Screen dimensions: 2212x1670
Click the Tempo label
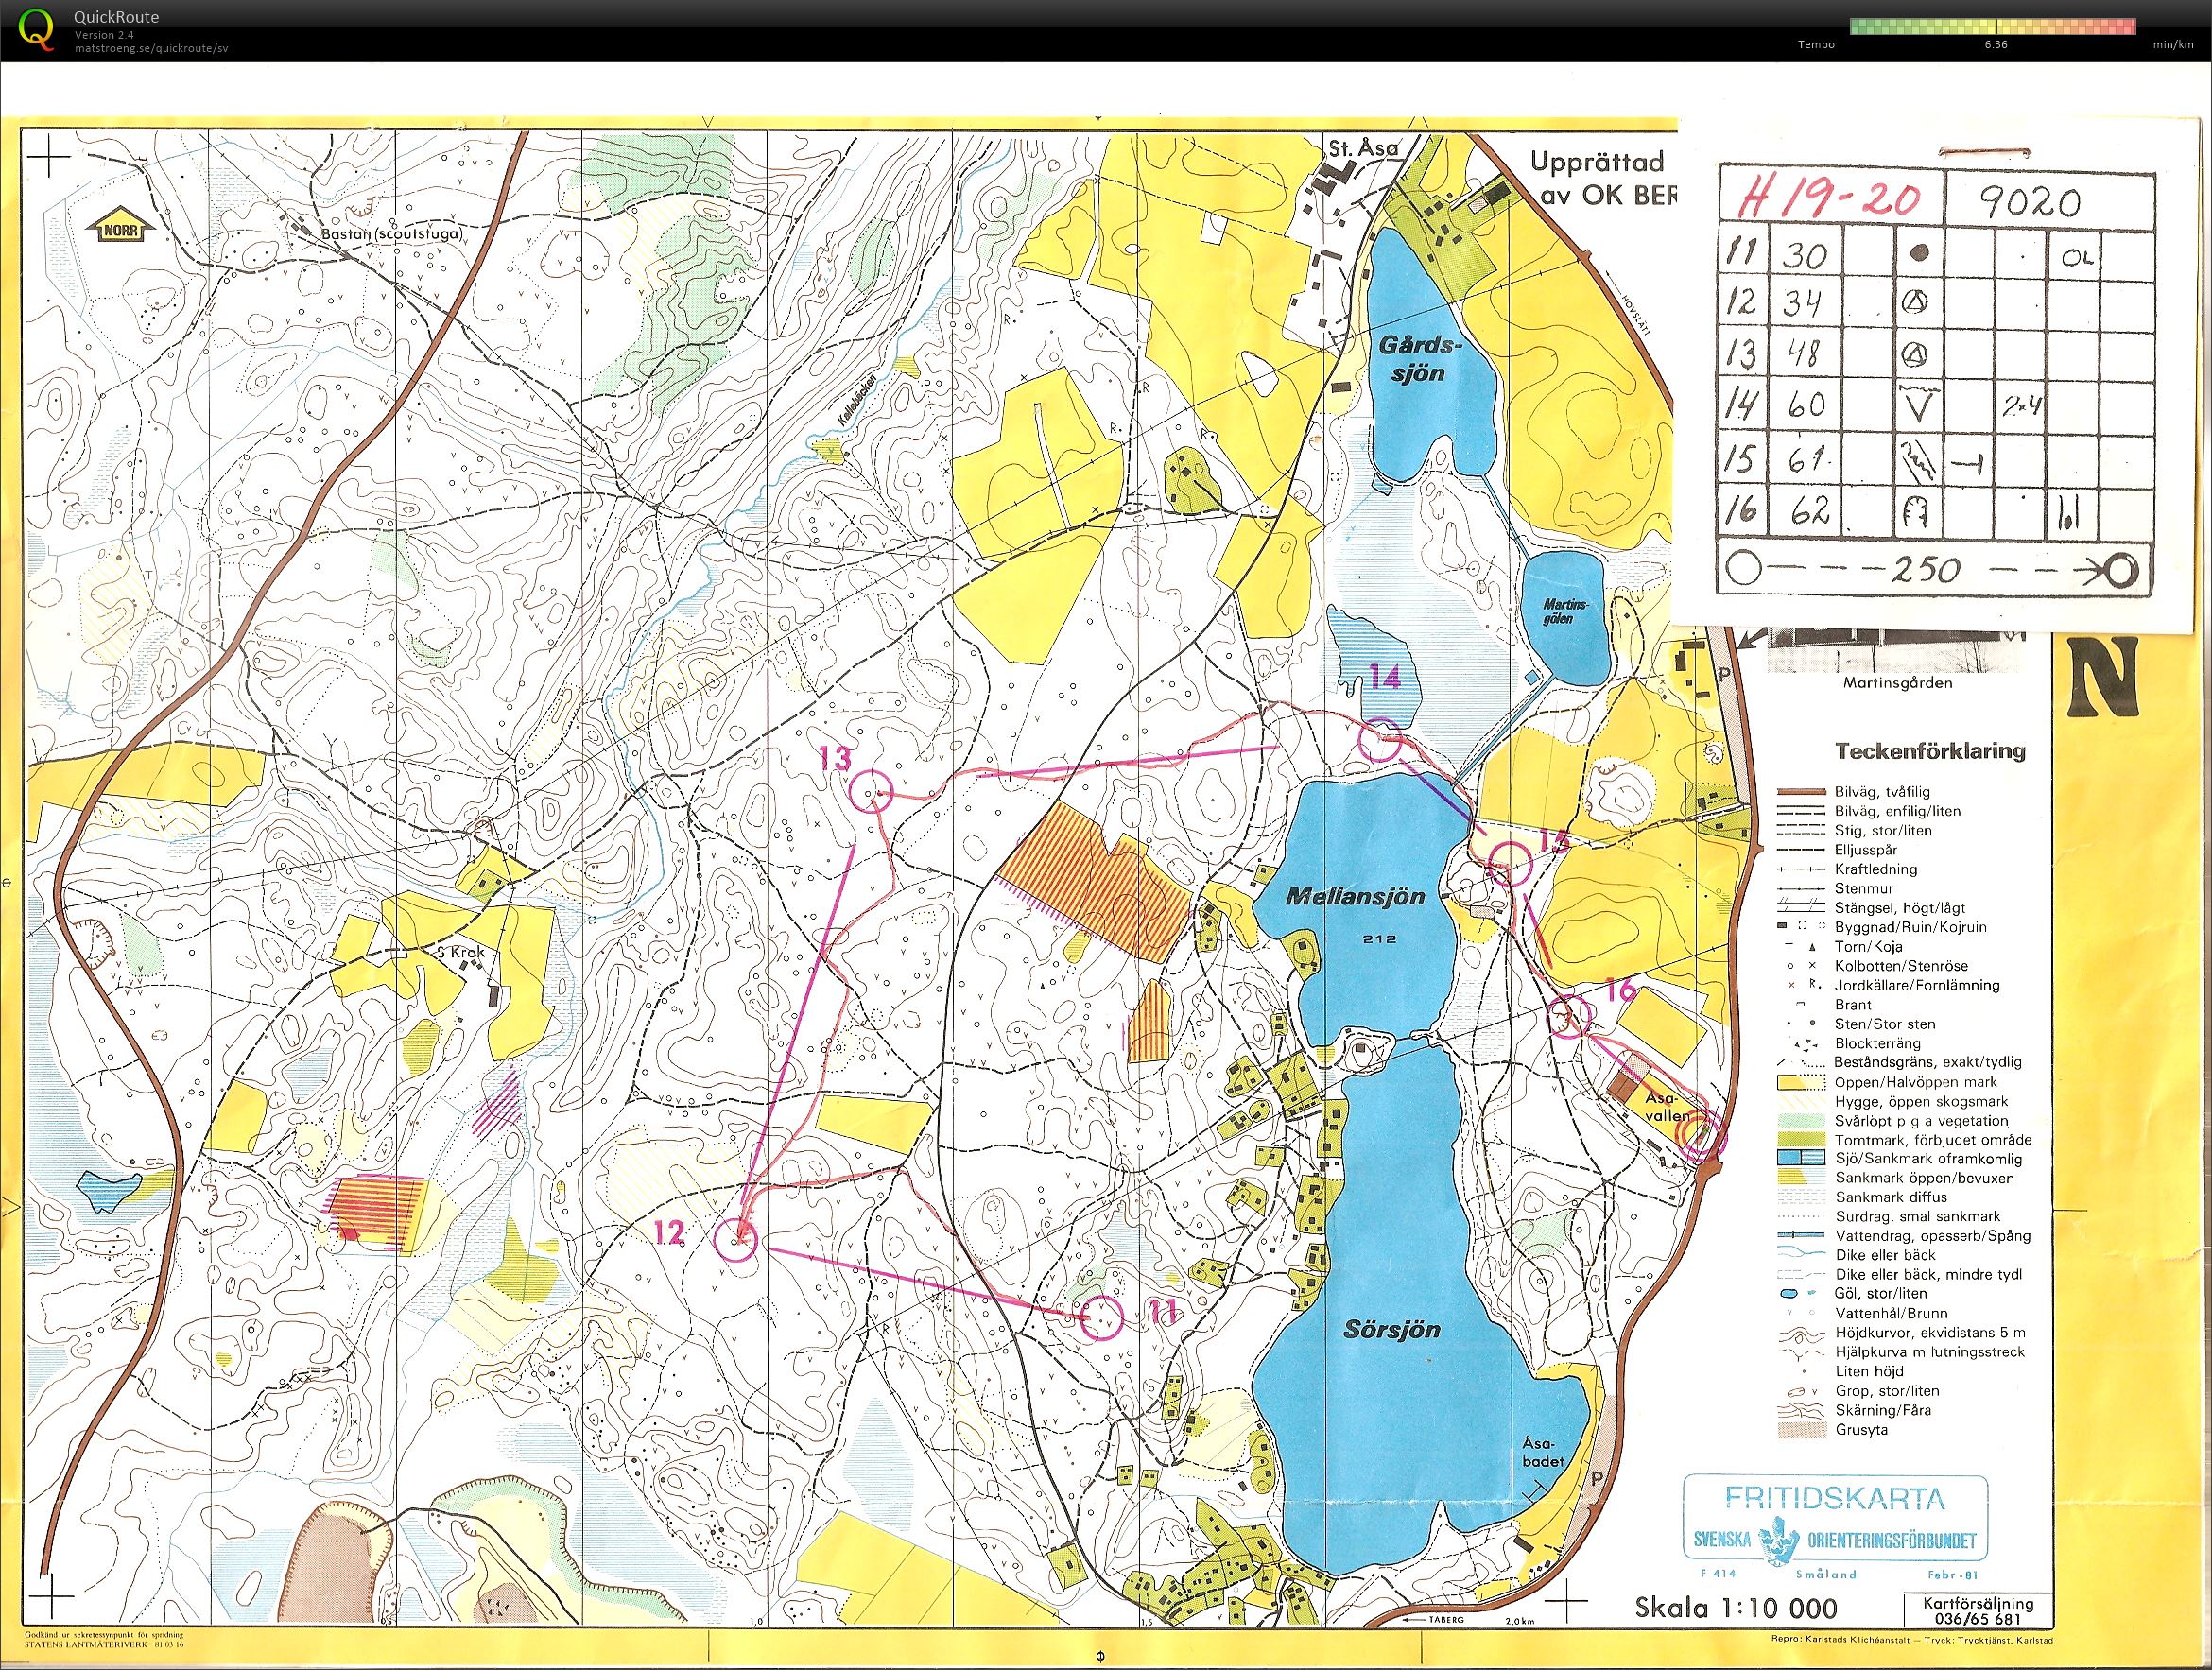pyautogui.click(x=1816, y=44)
